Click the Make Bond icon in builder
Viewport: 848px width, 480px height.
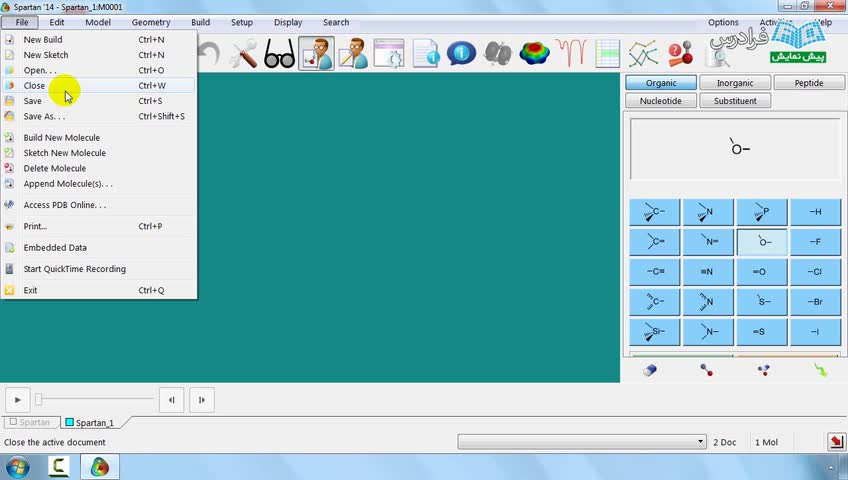[706, 370]
